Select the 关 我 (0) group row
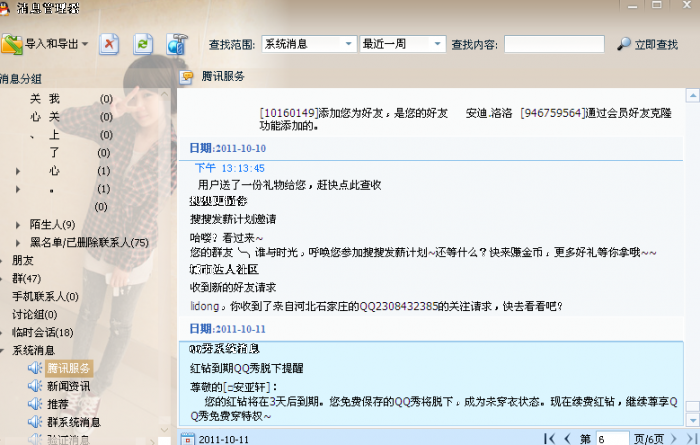 click(71, 99)
